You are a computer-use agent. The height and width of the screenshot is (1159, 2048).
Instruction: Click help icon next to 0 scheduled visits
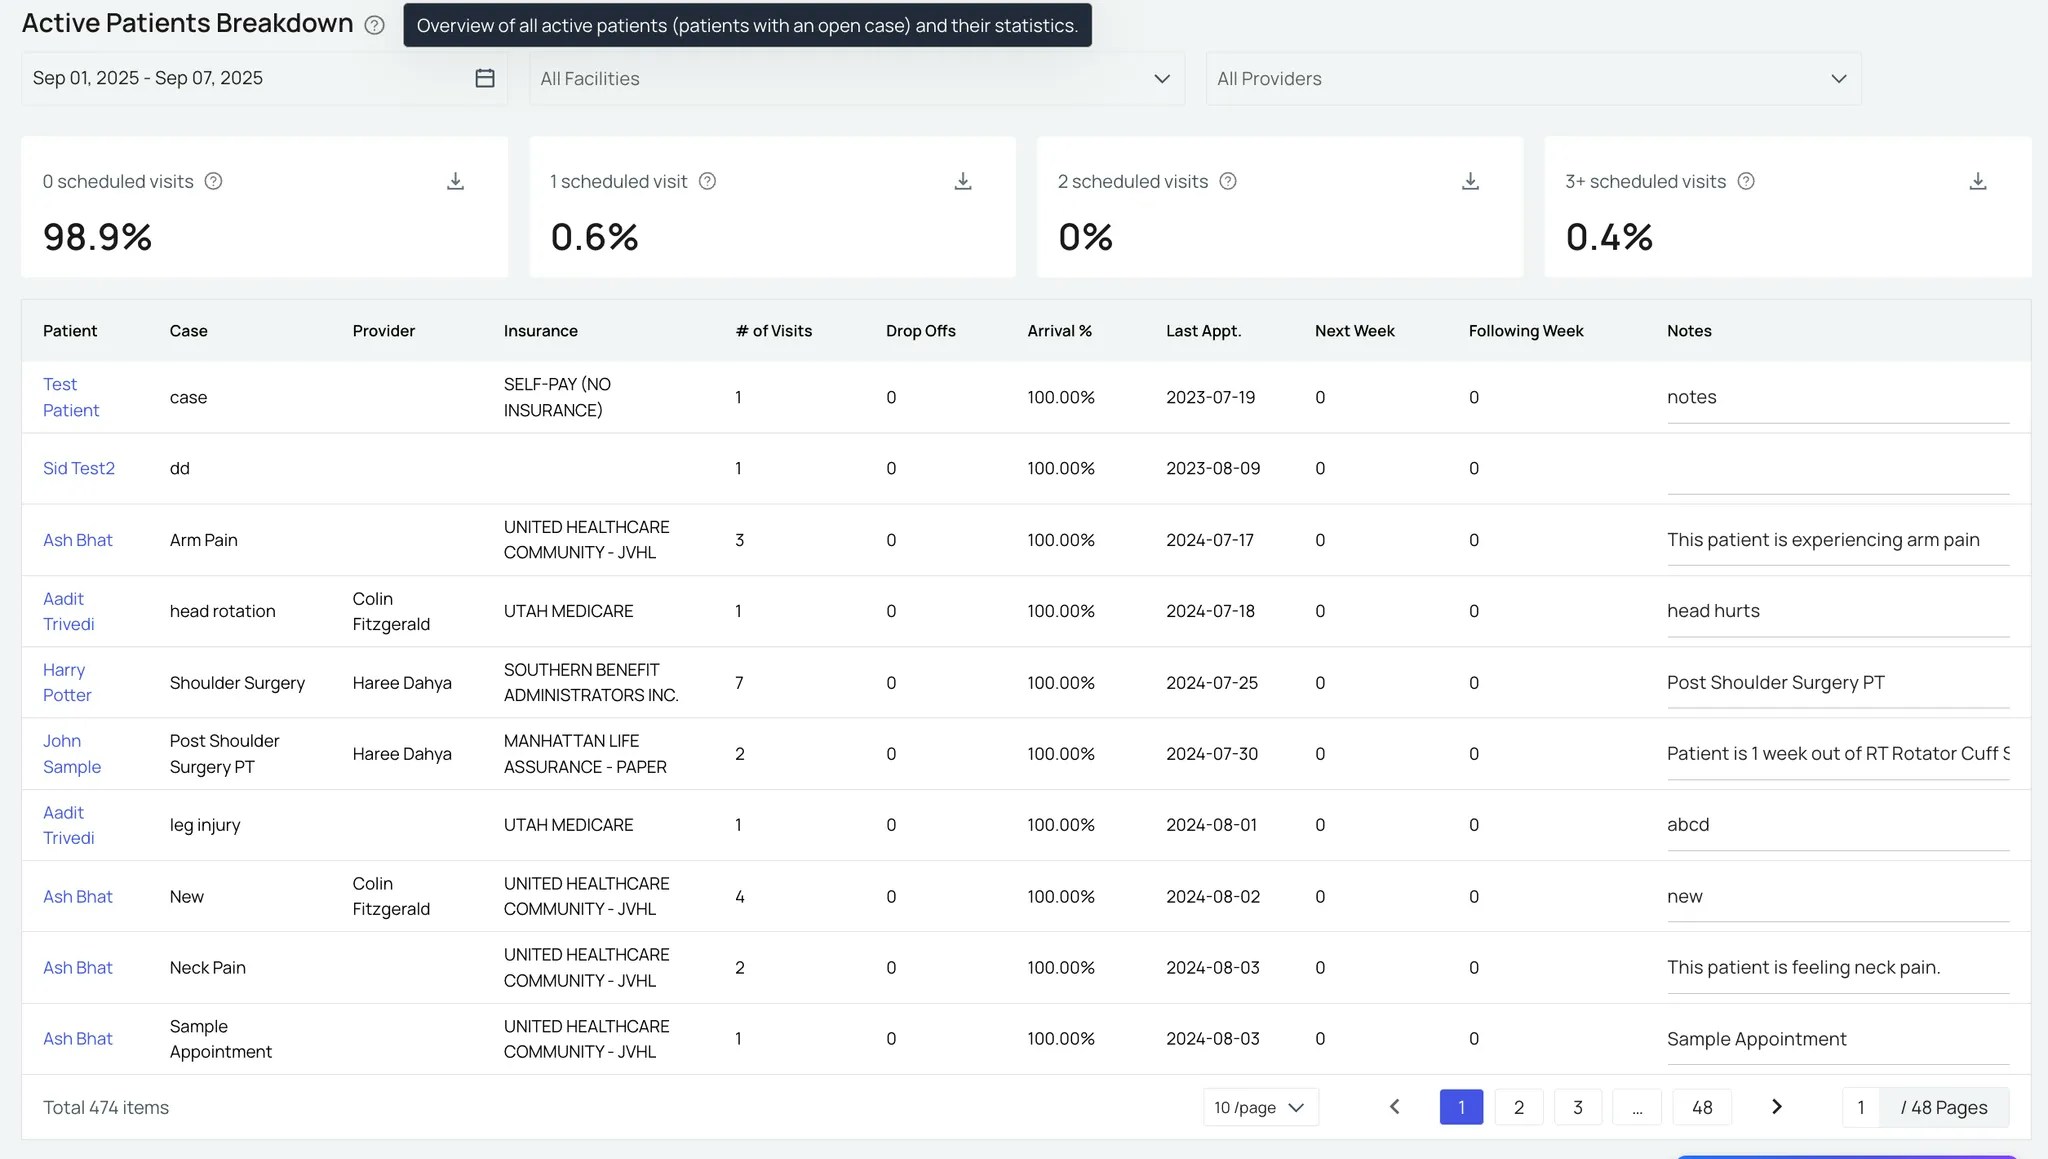[213, 181]
